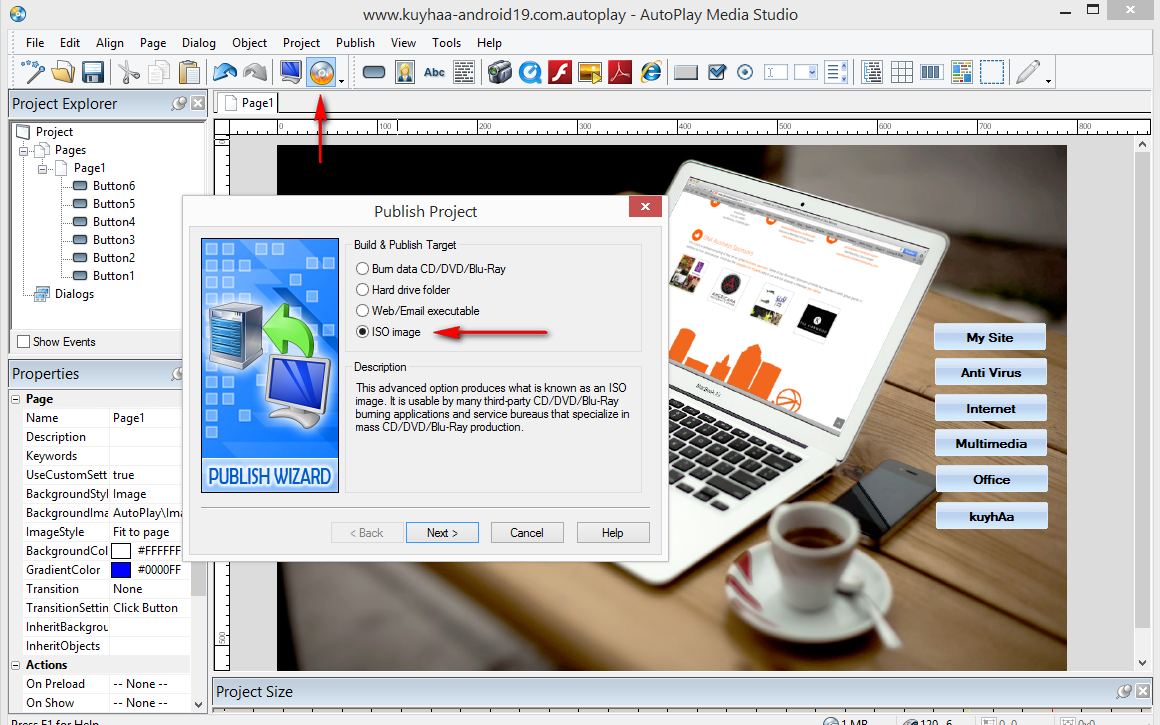Screen dimensions: 1160x725
Task: Choose the Hard drive folder option
Action: [362, 290]
